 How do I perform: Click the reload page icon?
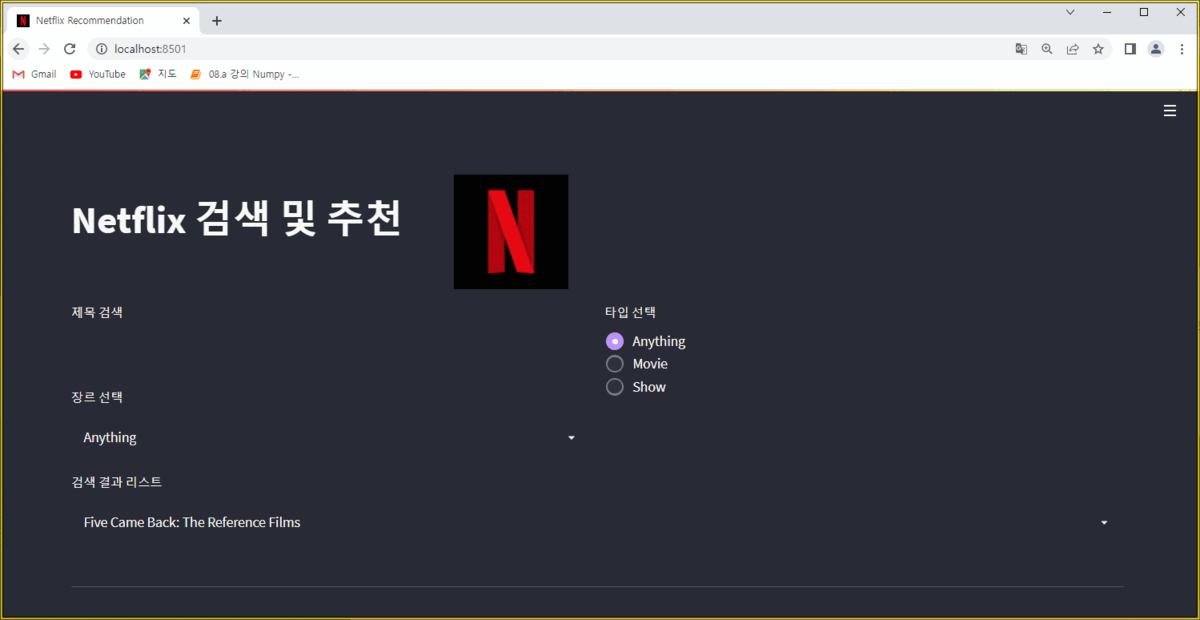click(x=69, y=48)
